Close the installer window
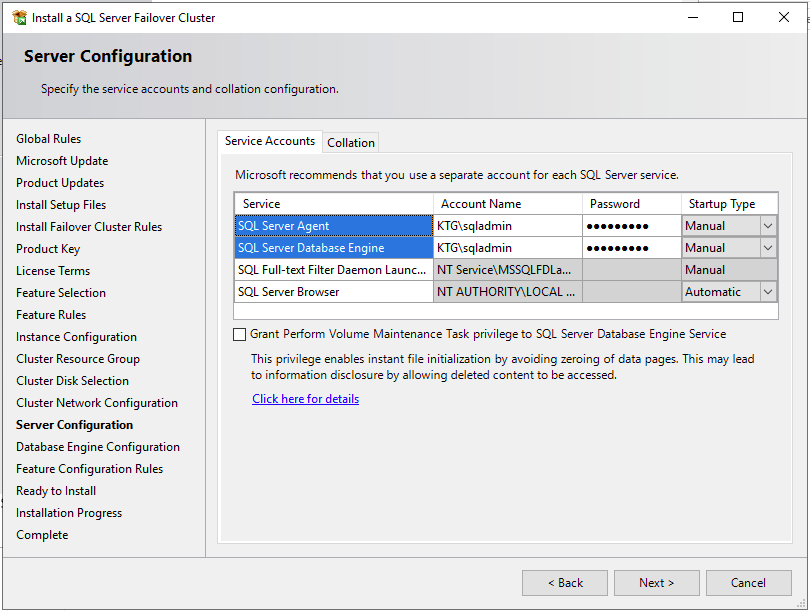810x611 pixels. pos(784,18)
